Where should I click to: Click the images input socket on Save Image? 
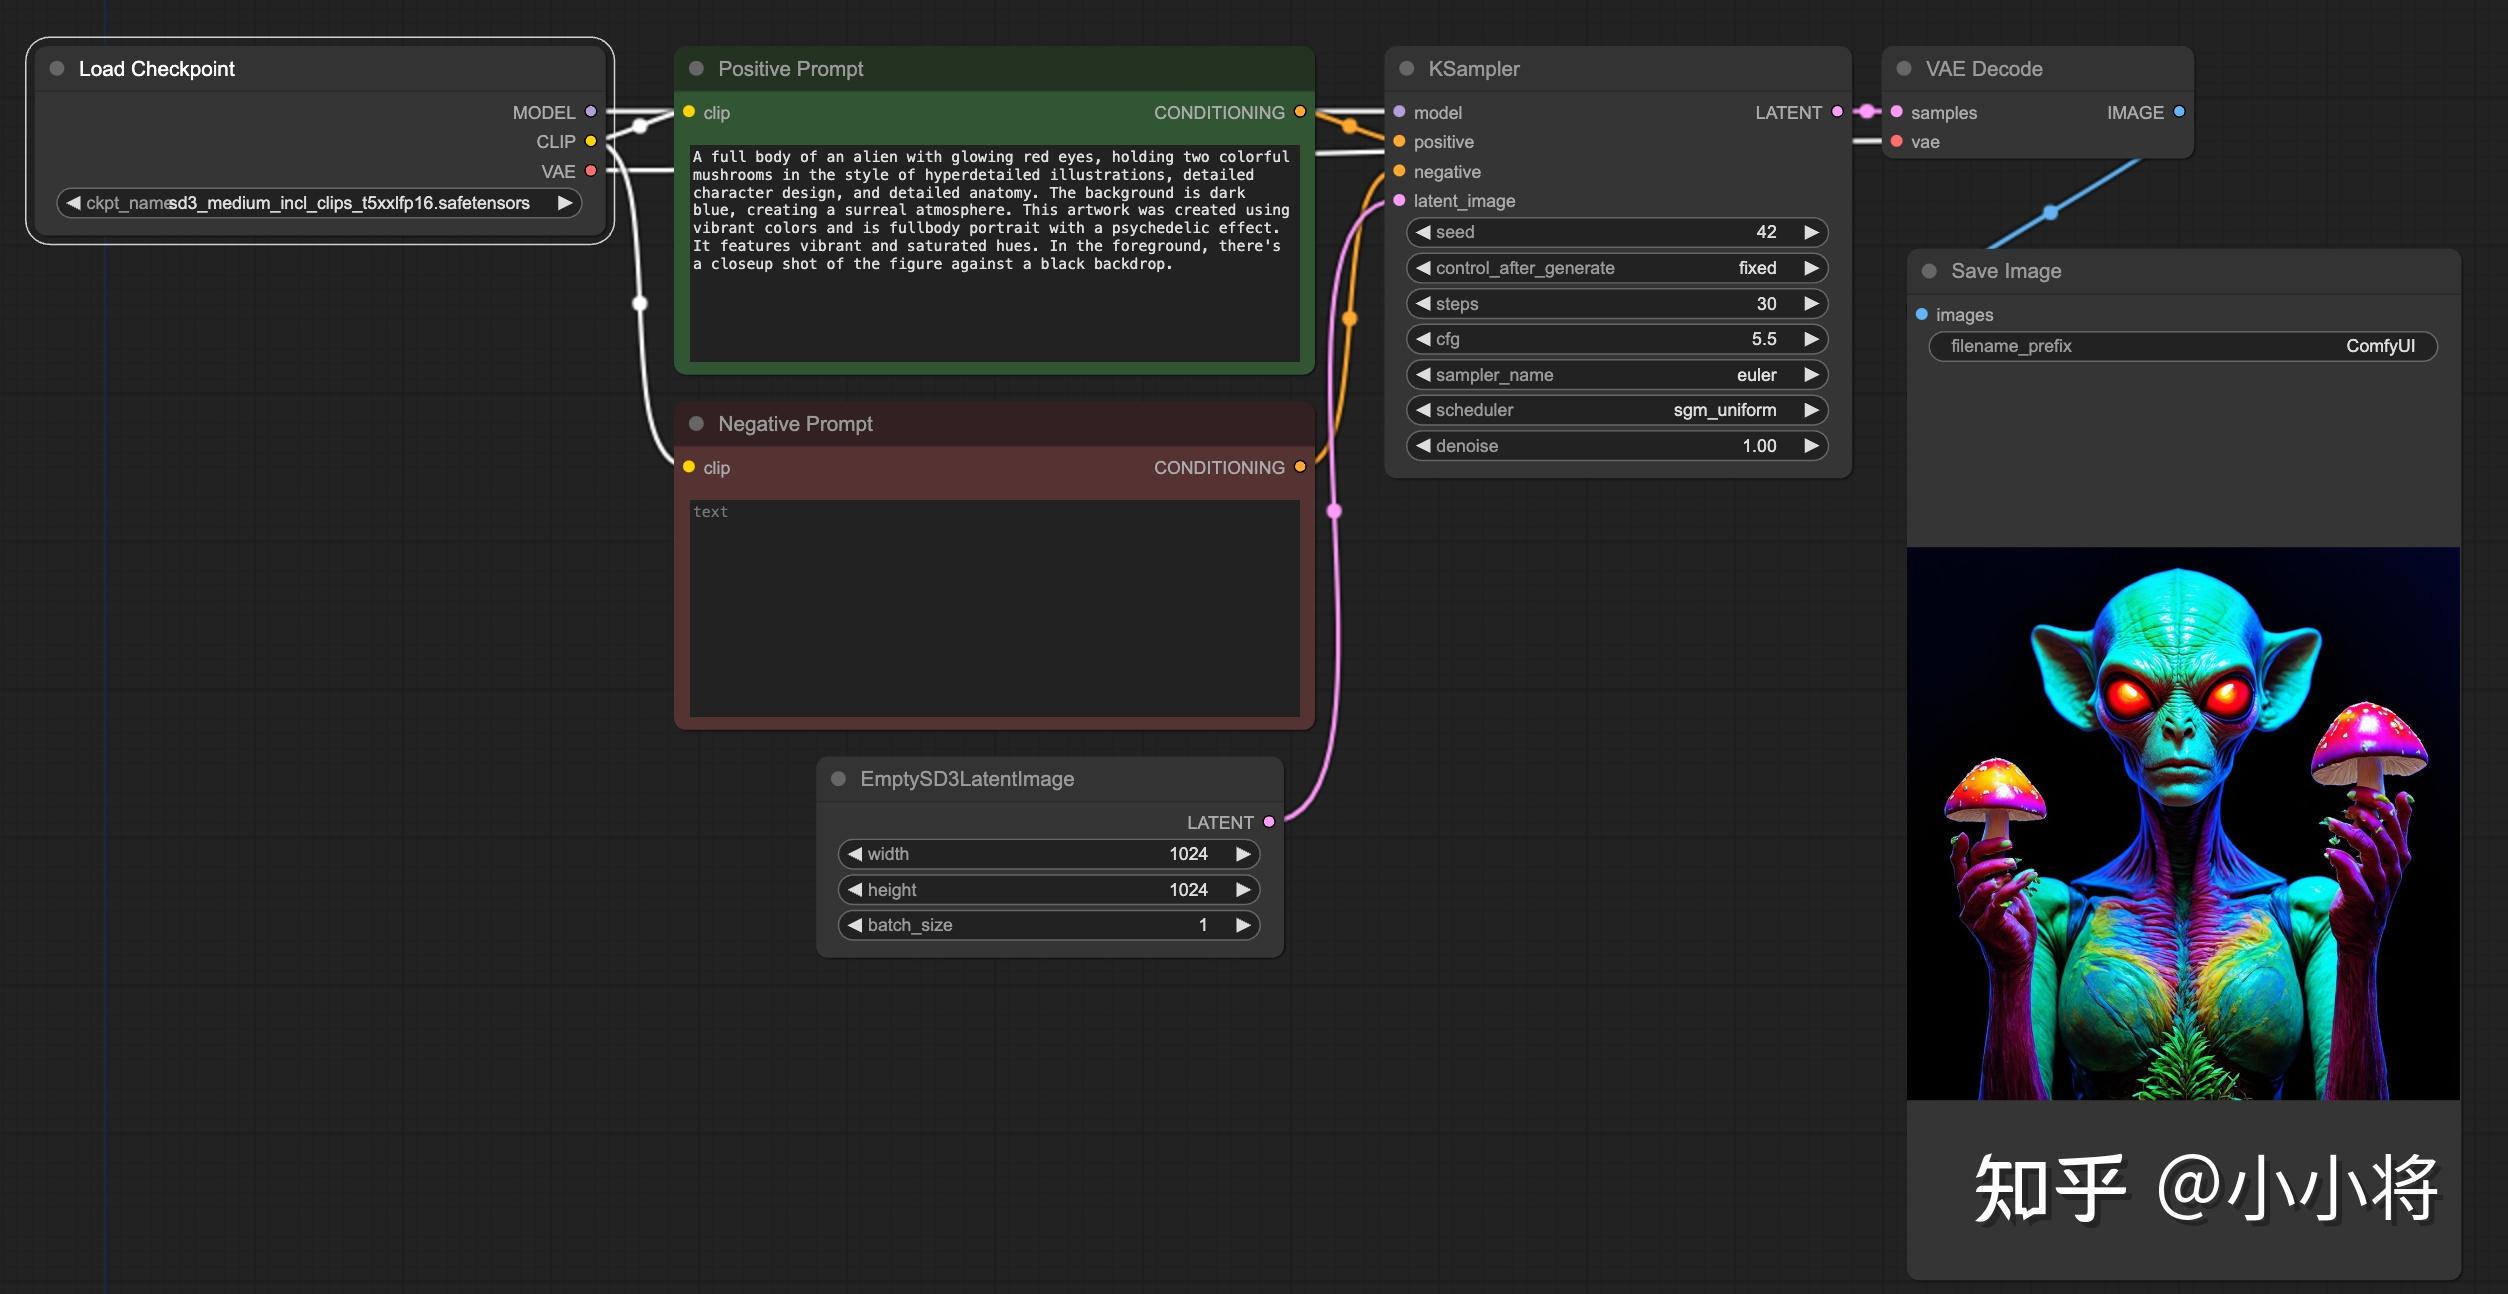pos(1921,314)
